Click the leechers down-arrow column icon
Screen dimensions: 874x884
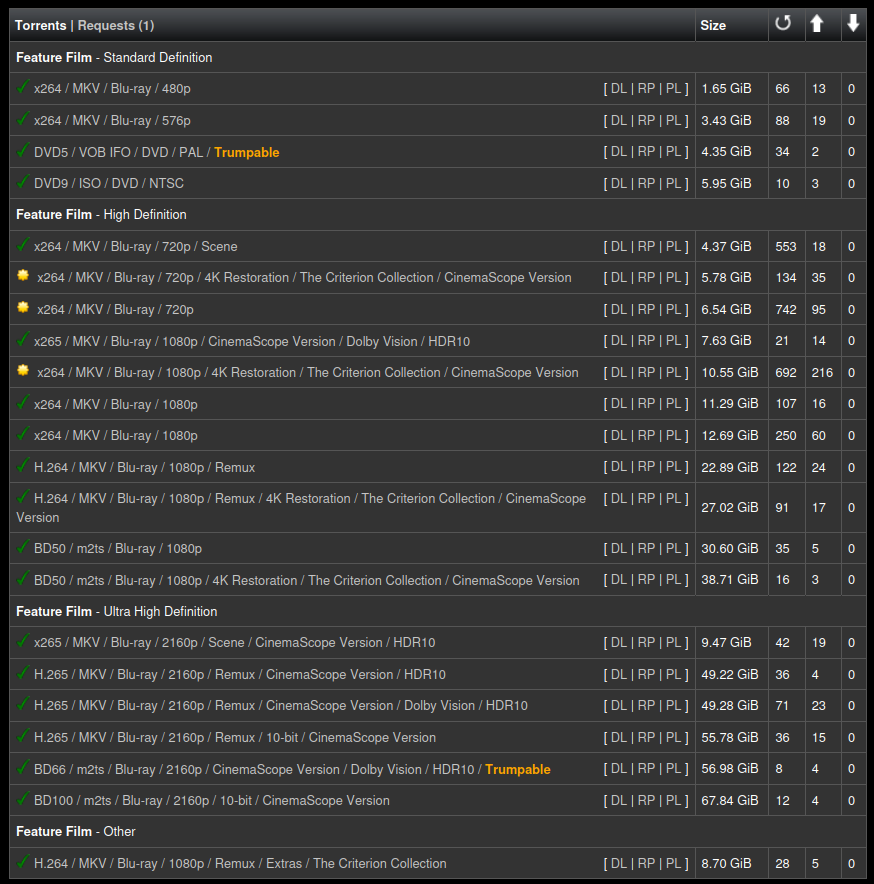point(853,24)
